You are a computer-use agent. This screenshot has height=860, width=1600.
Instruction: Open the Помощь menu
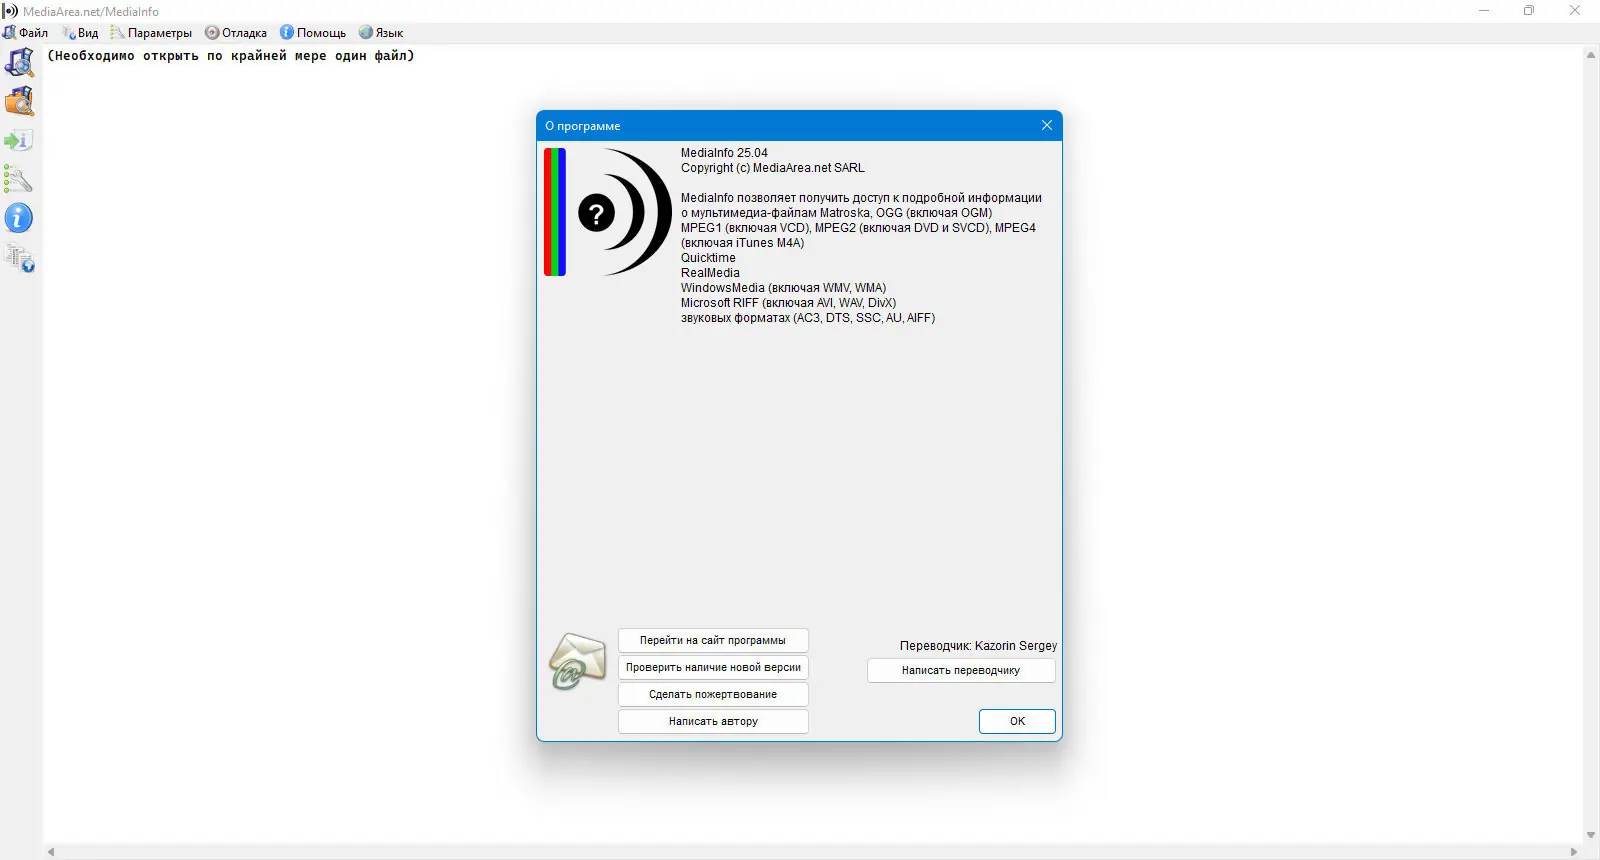pos(313,33)
